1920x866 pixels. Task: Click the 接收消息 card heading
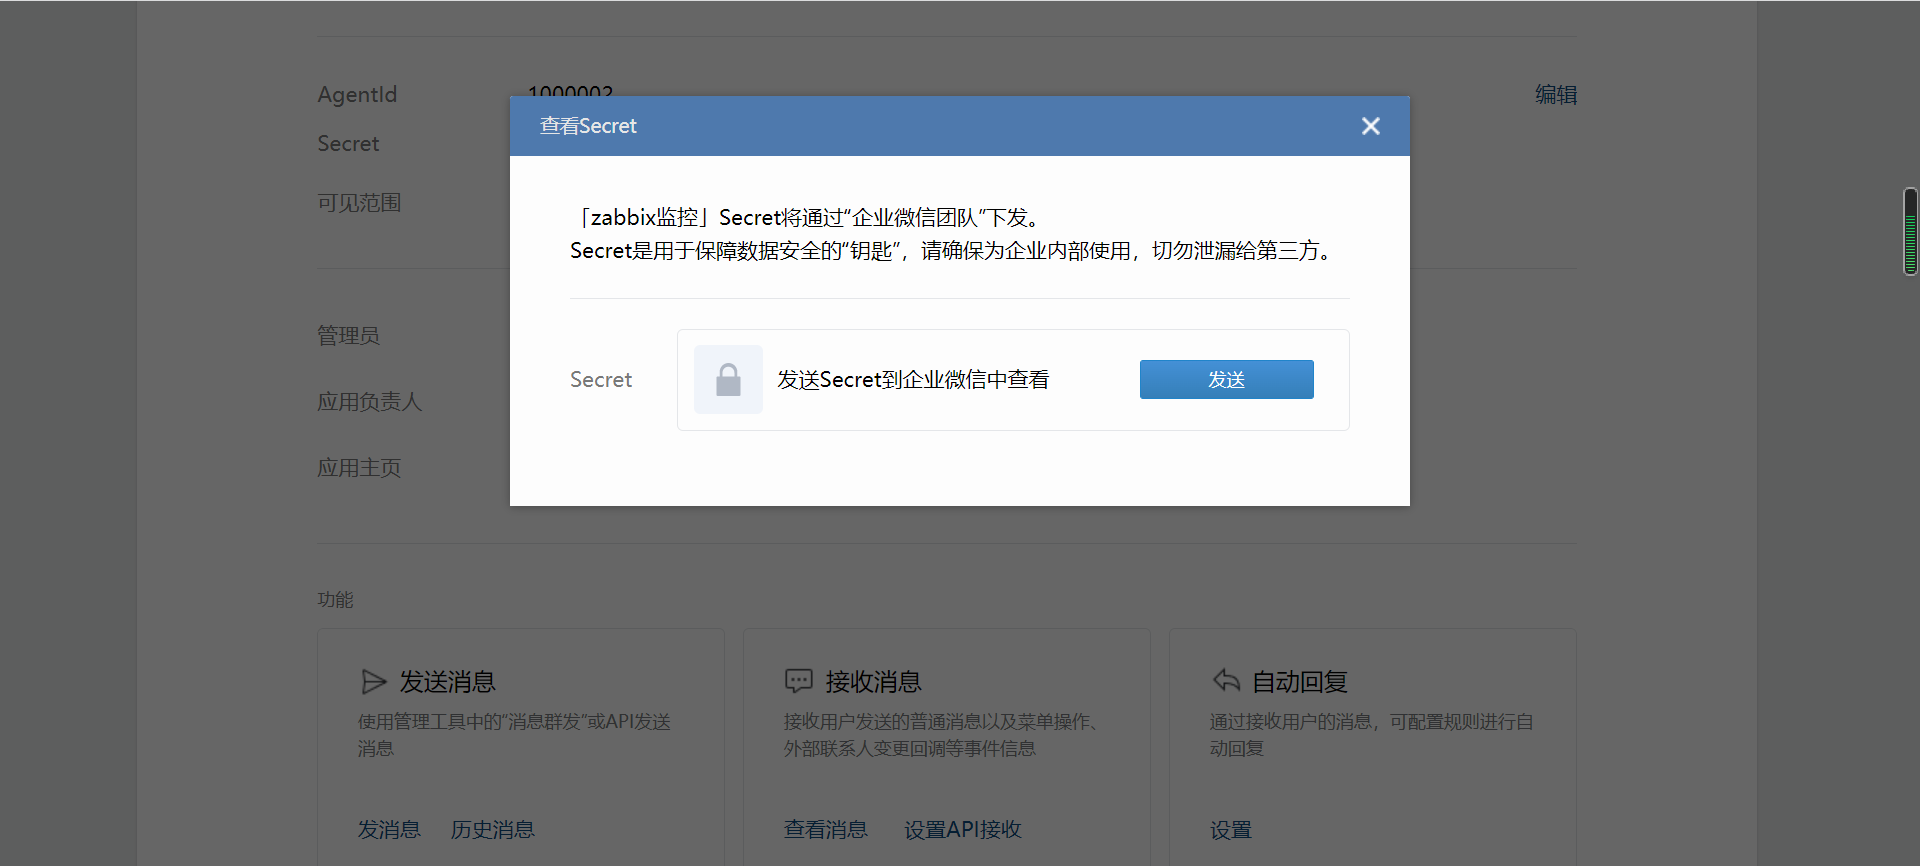pyautogui.click(x=873, y=682)
